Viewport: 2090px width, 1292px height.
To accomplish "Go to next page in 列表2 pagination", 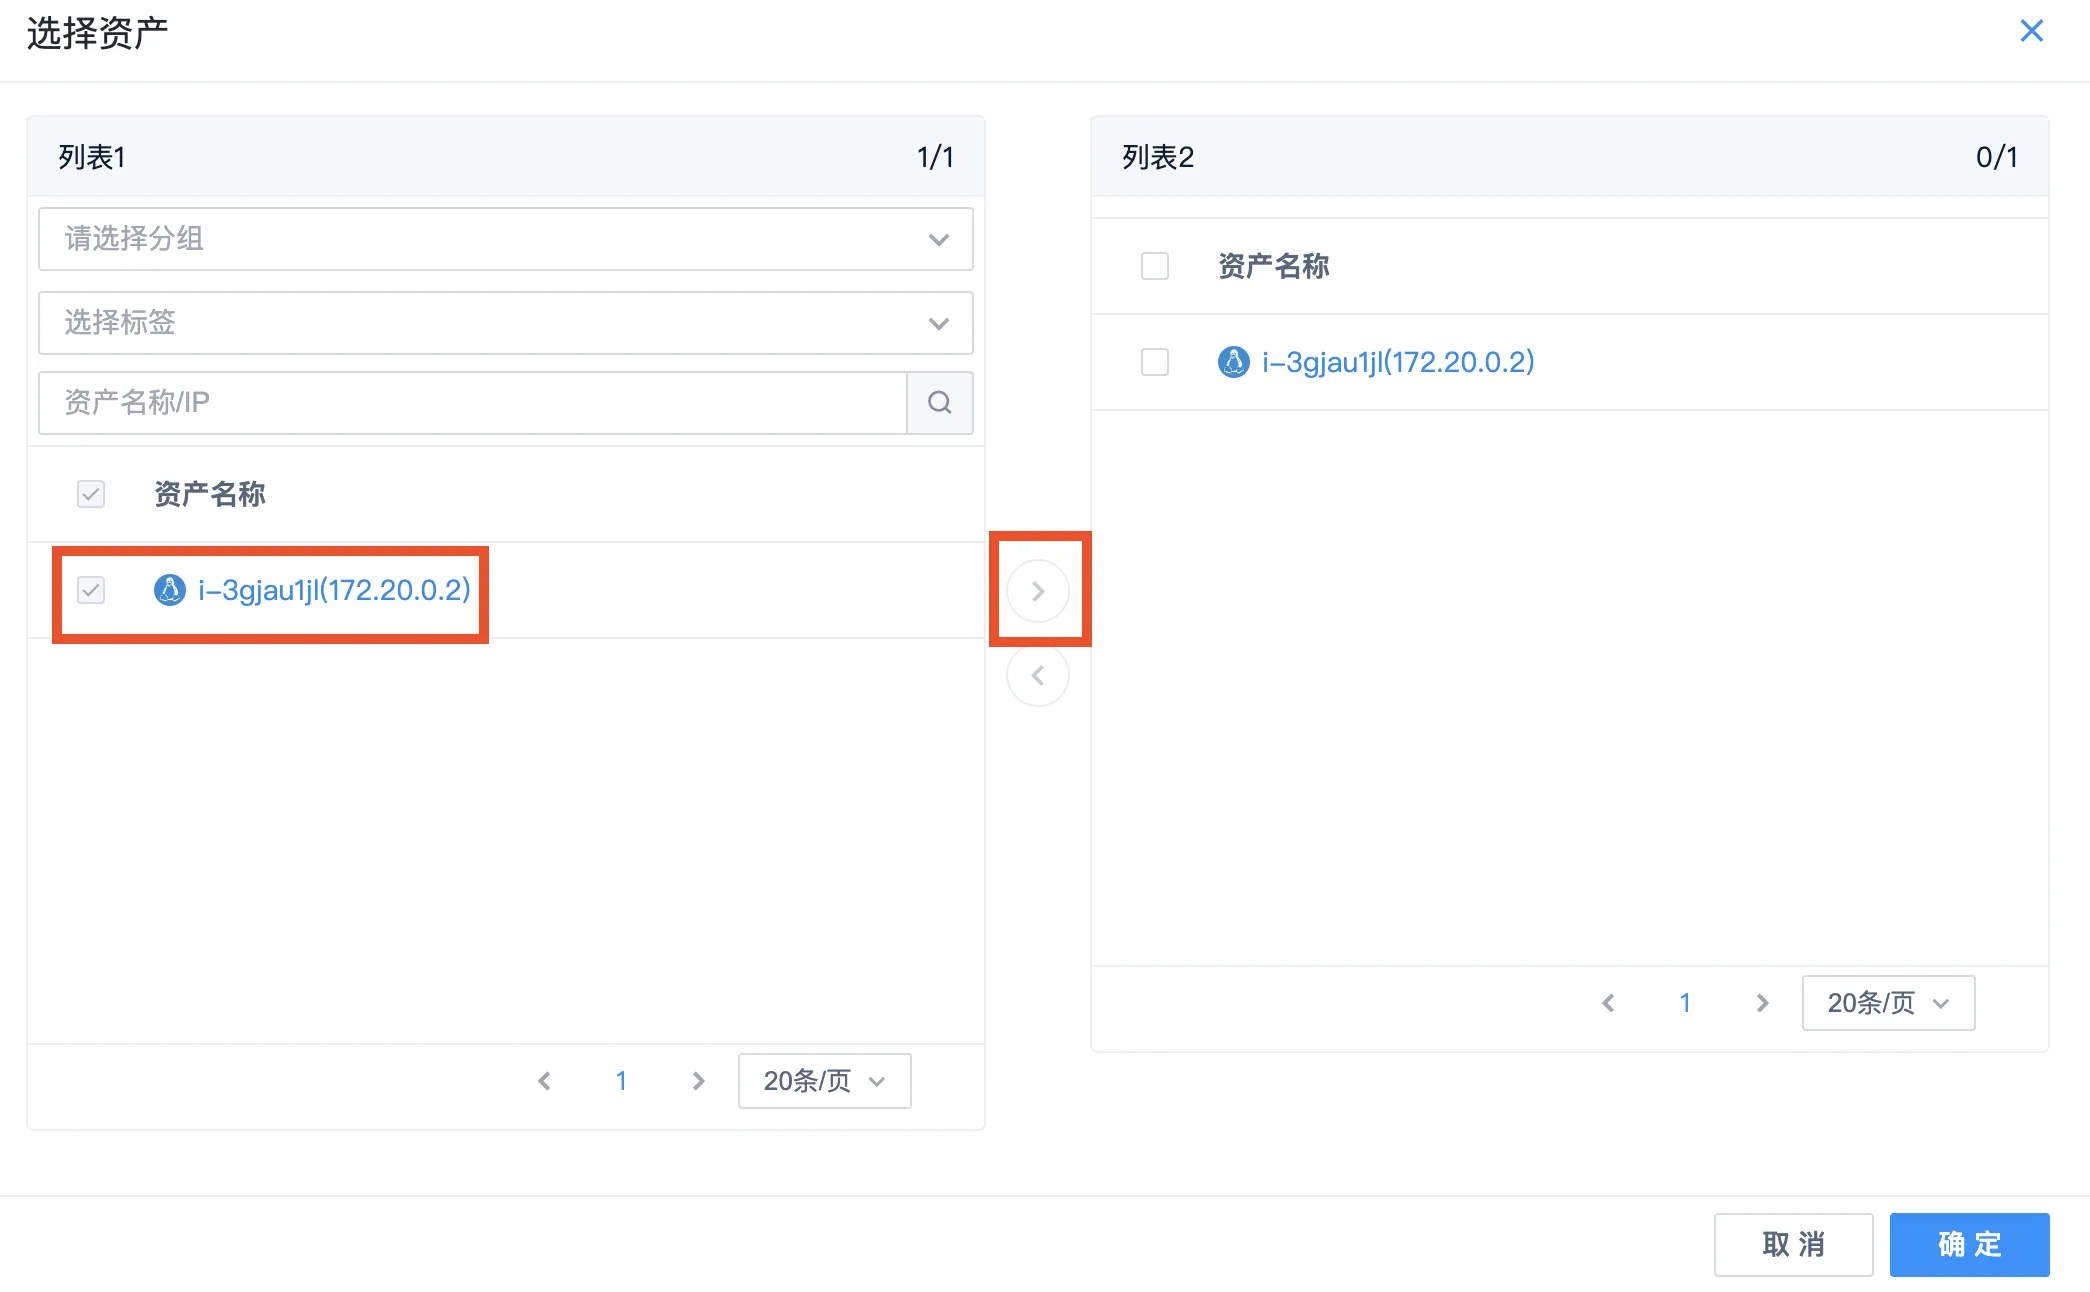I will click(x=1762, y=1003).
